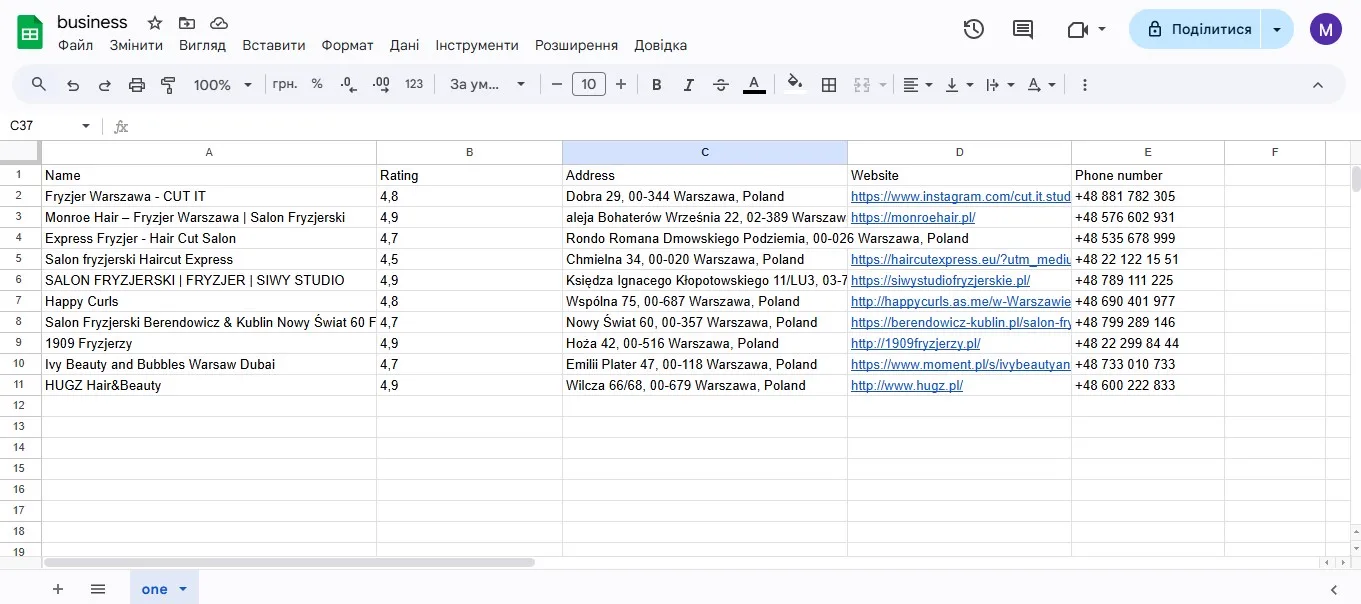Open the sheet tab one options arrow
Image resolution: width=1361 pixels, height=604 pixels.
[x=183, y=589]
